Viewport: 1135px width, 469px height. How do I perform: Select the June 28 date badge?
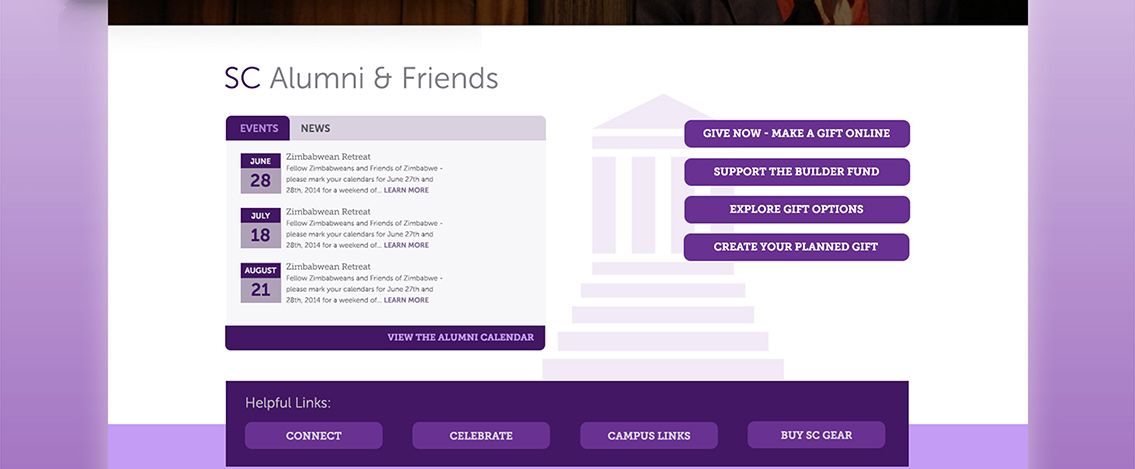click(261, 173)
